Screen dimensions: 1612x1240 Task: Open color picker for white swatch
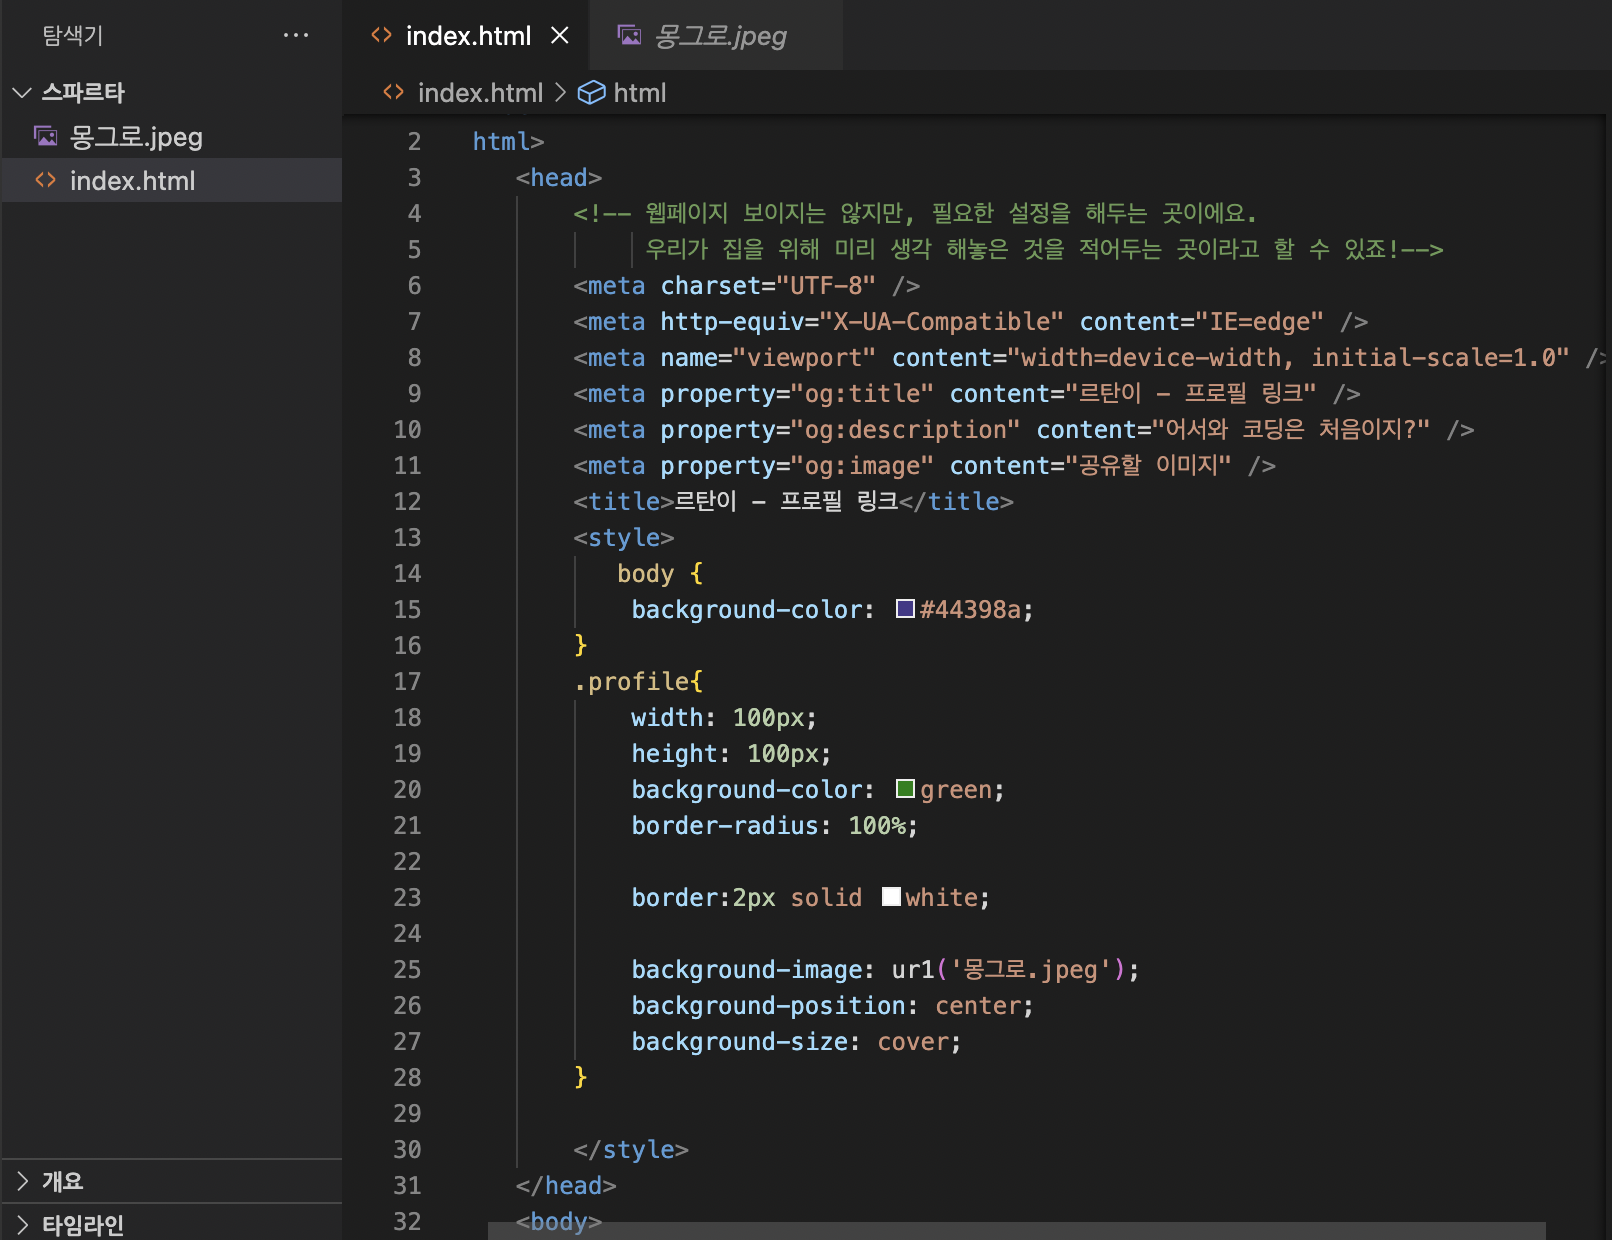pyautogui.click(x=892, y=897)
